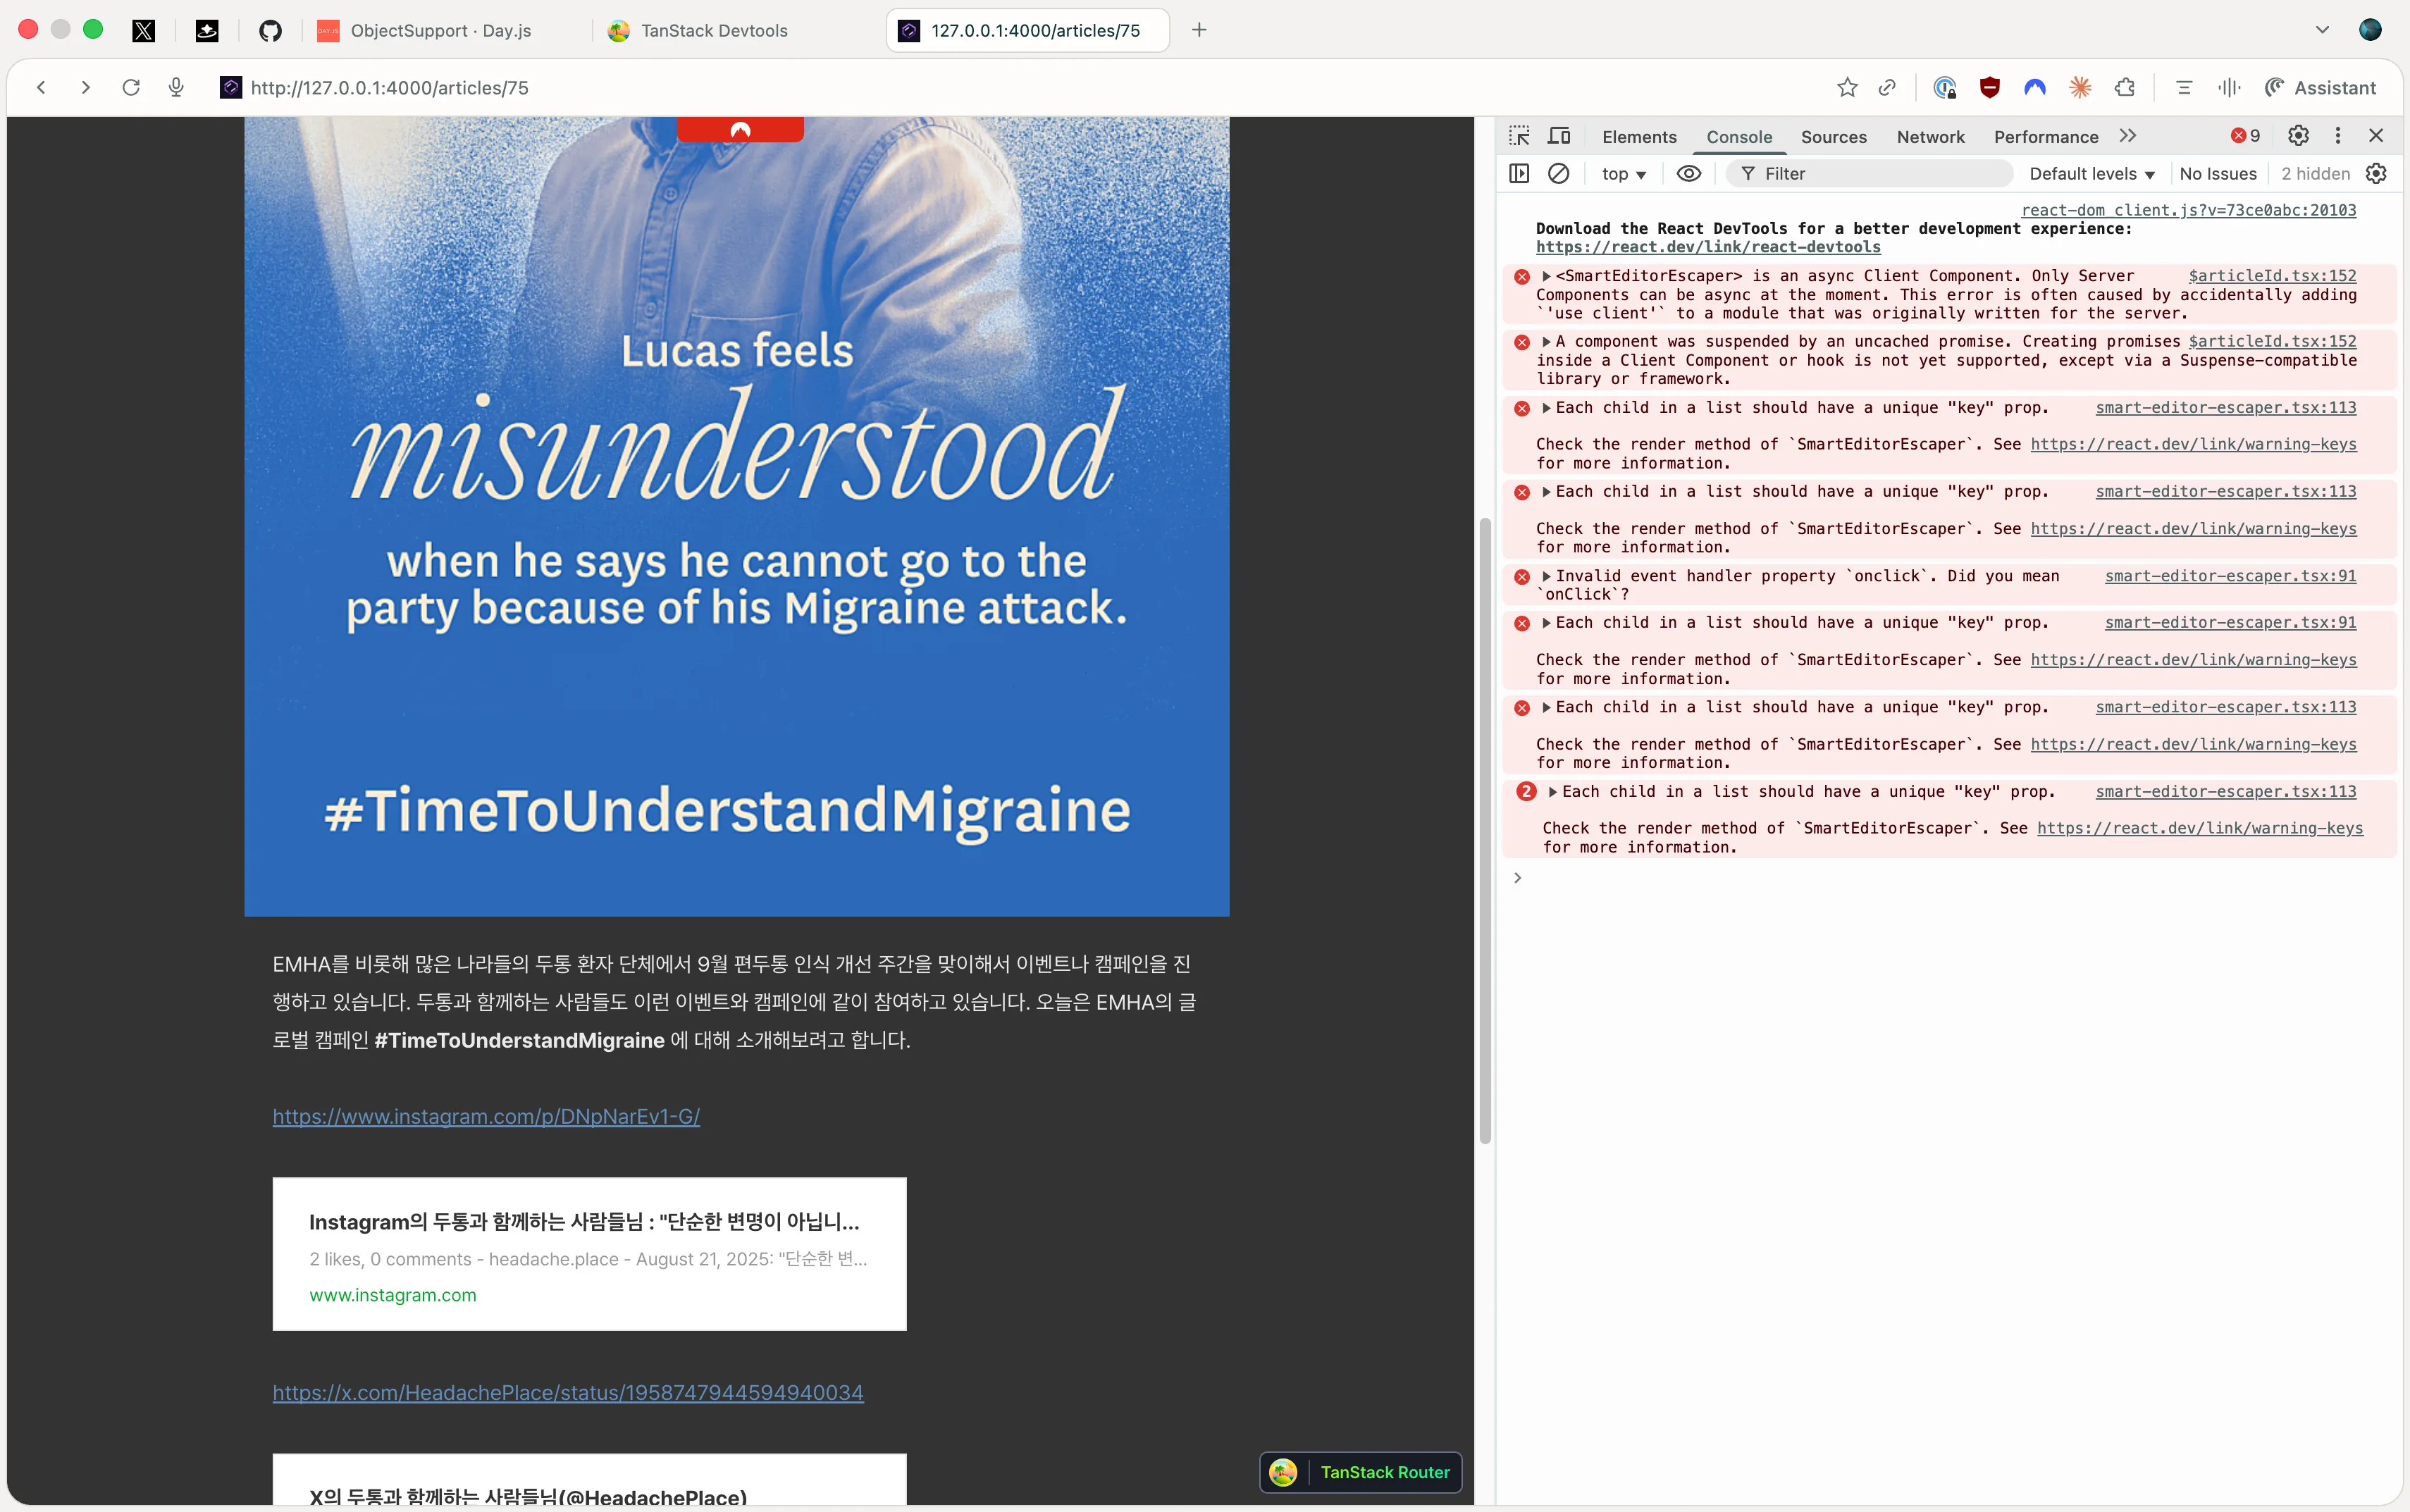Switch to the TanStack Devtools browser tab

(714, 30)
